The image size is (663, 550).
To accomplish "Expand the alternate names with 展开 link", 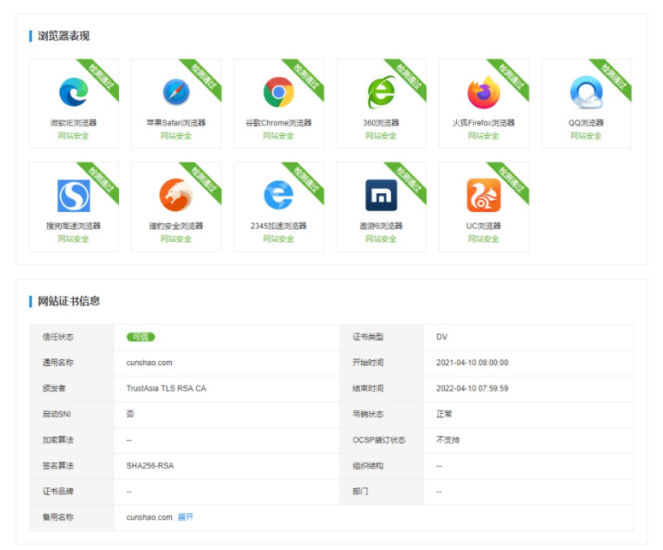I will click(x=186, y=517).
